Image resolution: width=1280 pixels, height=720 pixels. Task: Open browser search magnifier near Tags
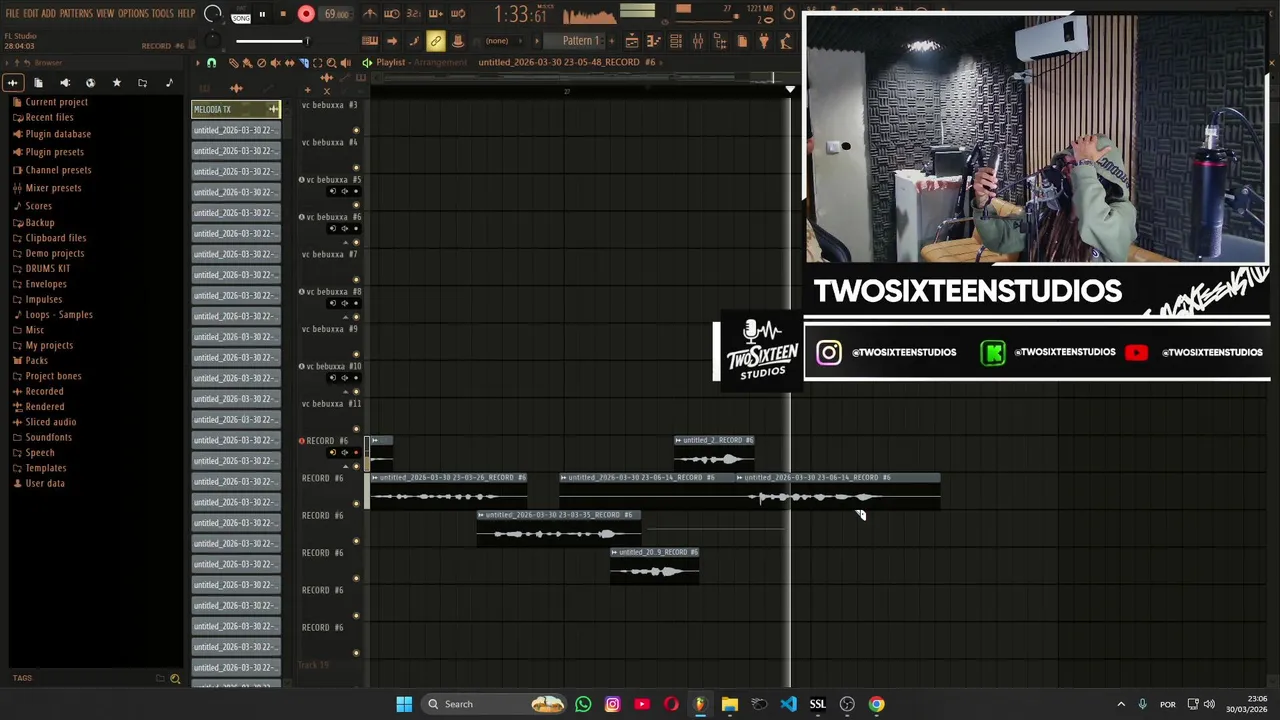[175, 679]
